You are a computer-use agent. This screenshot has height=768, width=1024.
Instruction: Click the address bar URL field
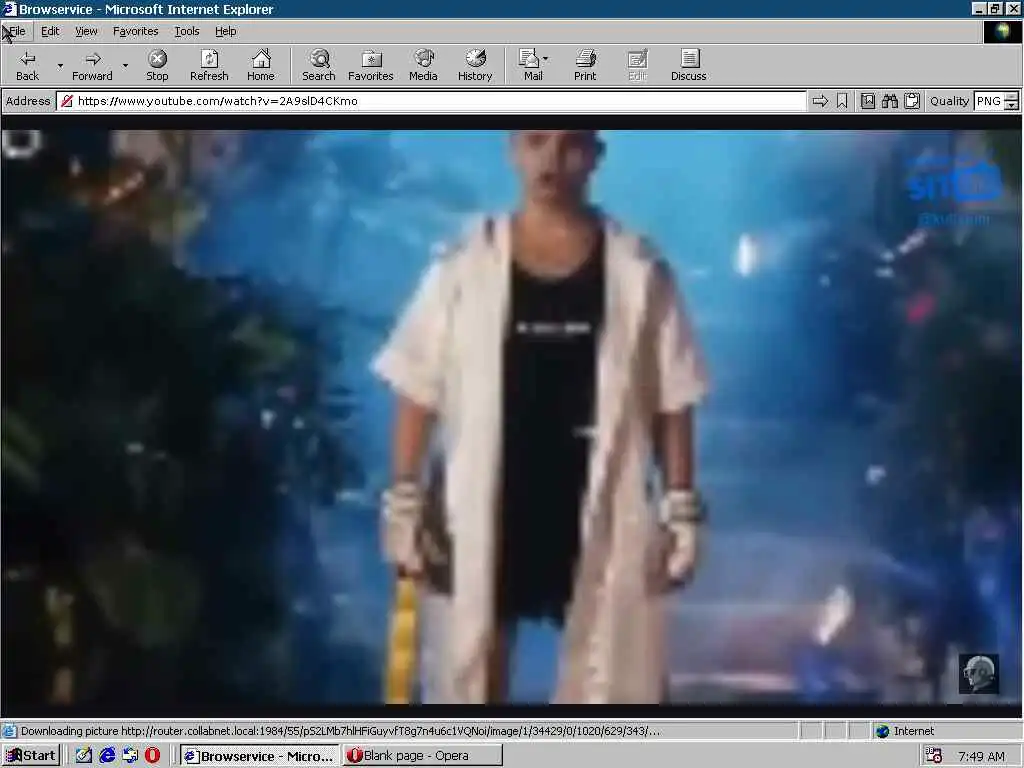pos(431,101)
